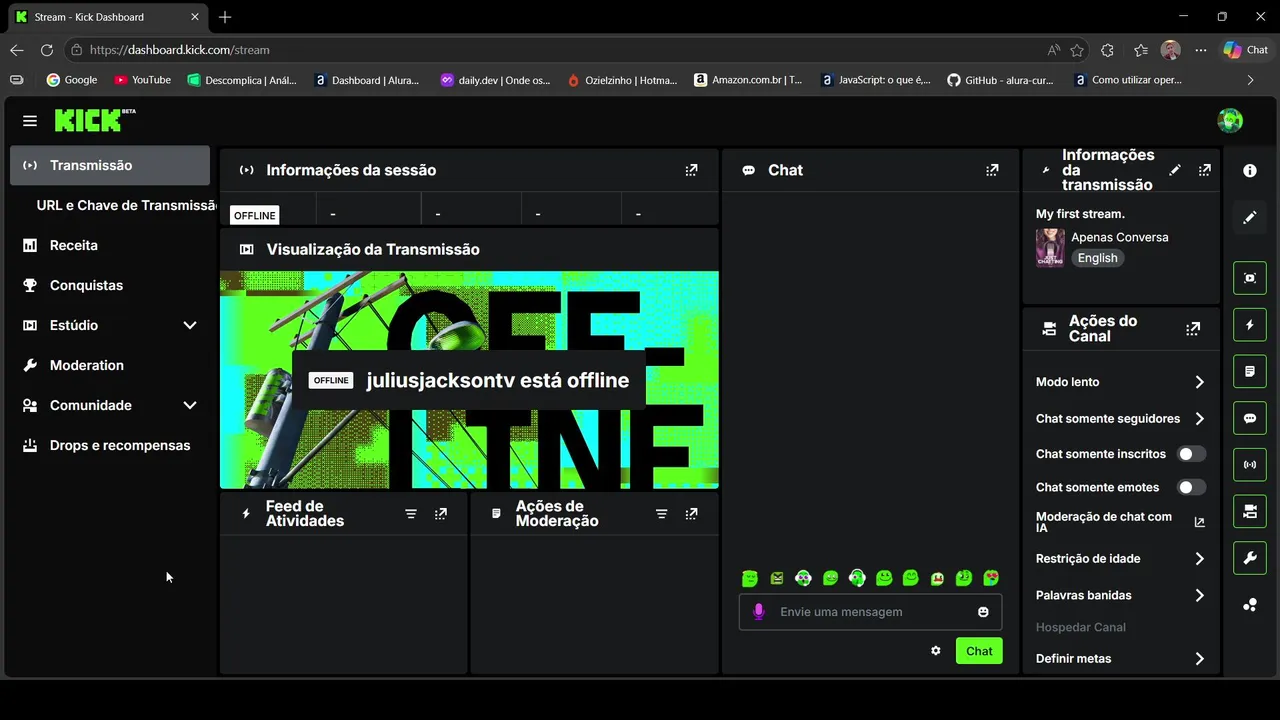Insert the red-mouthed emote in the emote row
The image size is (1280, 720).
937,578
